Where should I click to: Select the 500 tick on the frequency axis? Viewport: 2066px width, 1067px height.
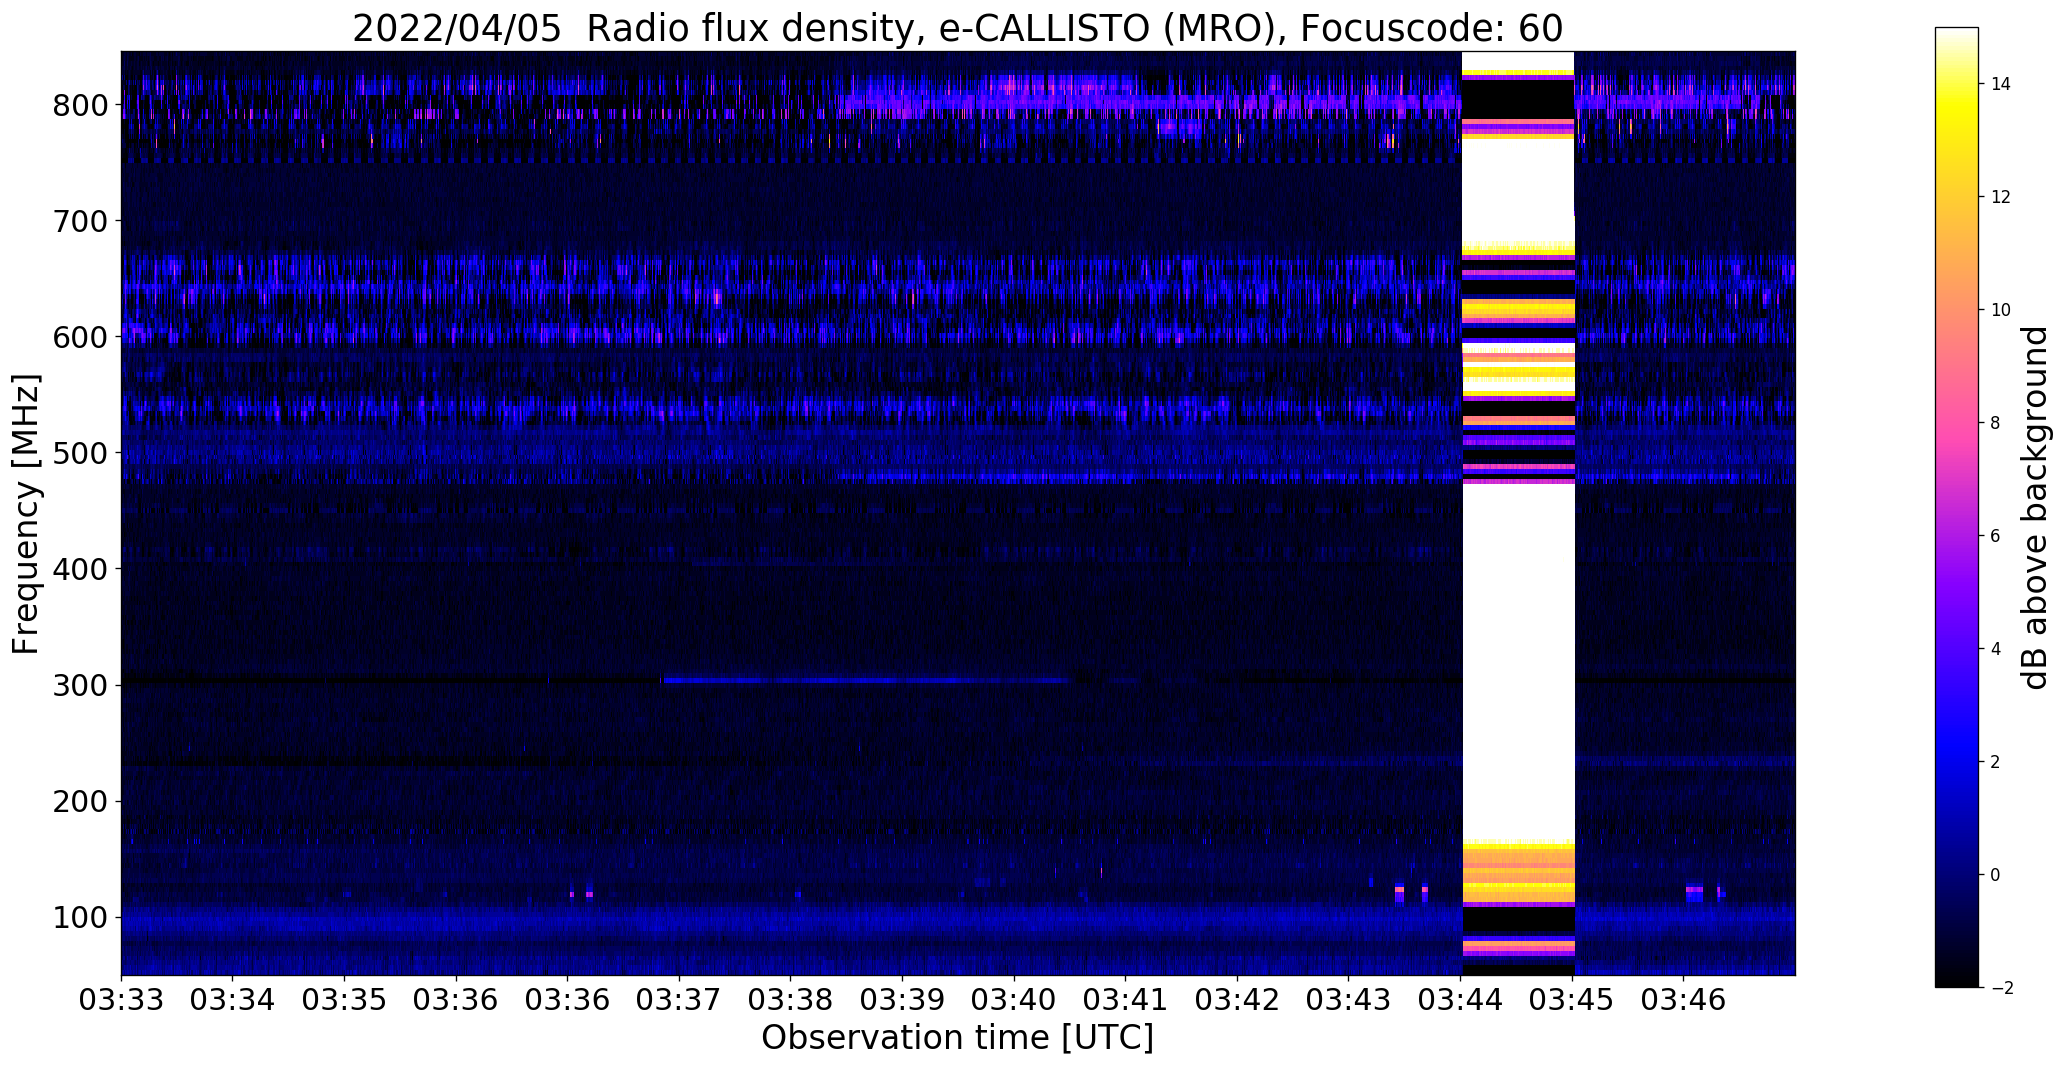pyautogui.click(x=79, y=453)
